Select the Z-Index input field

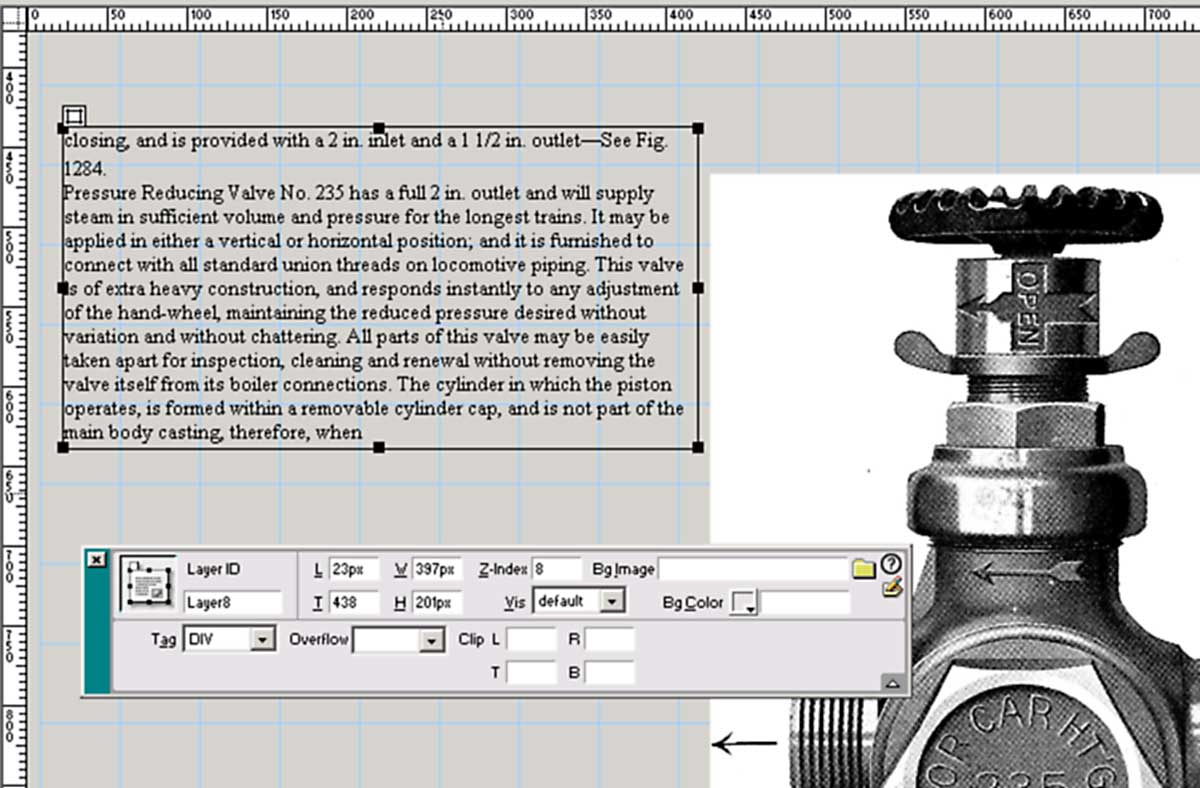click(556, 569)
